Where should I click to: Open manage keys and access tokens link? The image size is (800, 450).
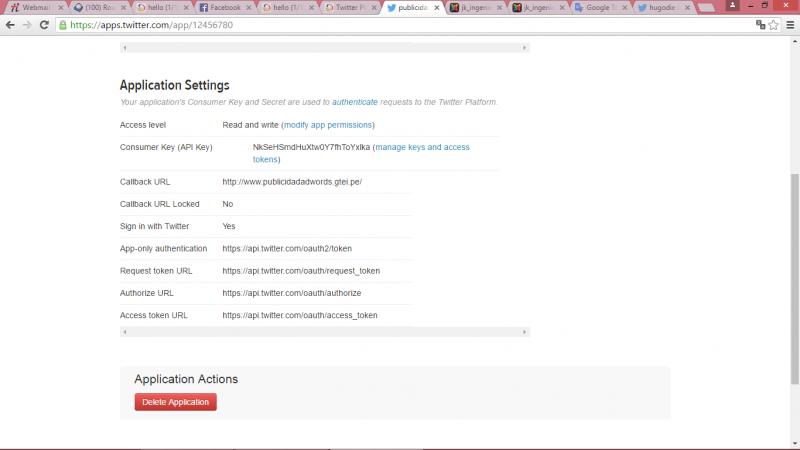point(361,153)
